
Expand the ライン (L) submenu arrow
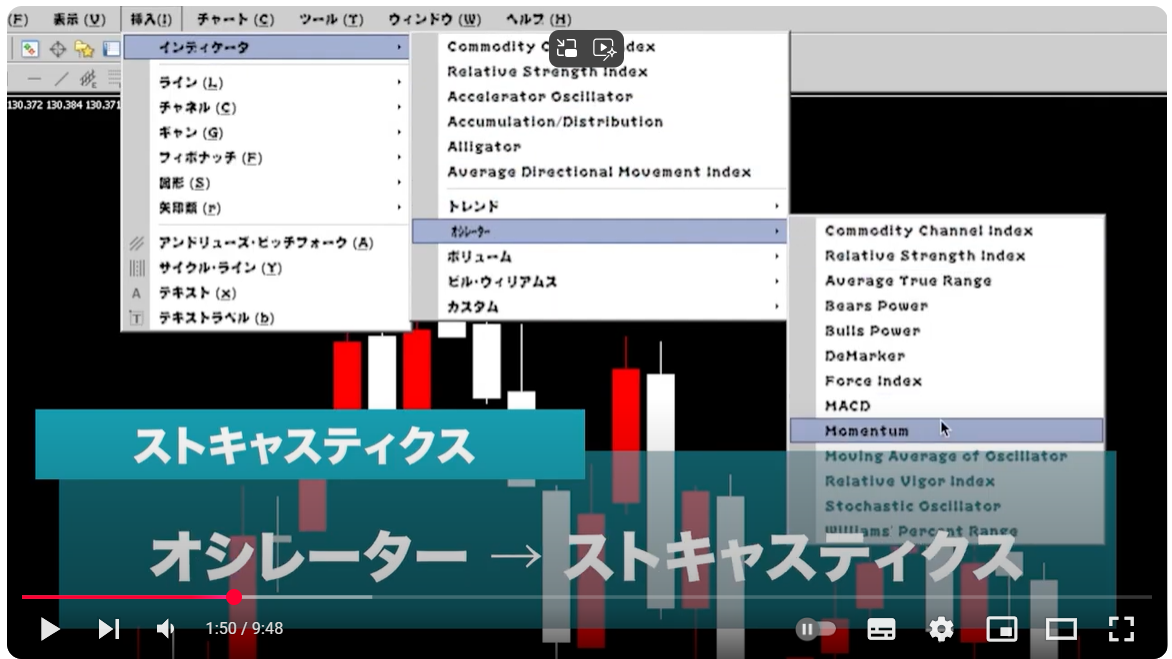399,82
